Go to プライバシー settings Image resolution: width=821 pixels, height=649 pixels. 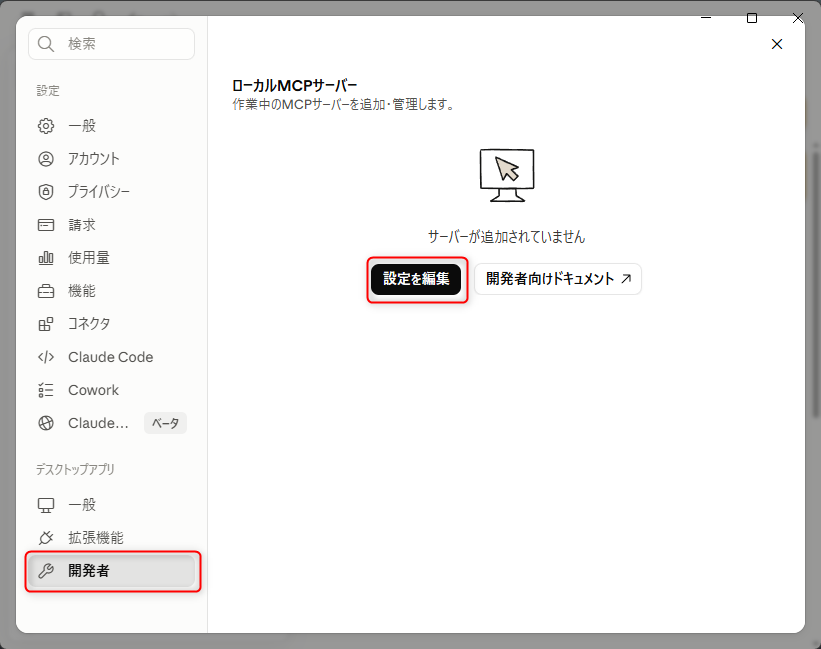(x=112, y=192)
